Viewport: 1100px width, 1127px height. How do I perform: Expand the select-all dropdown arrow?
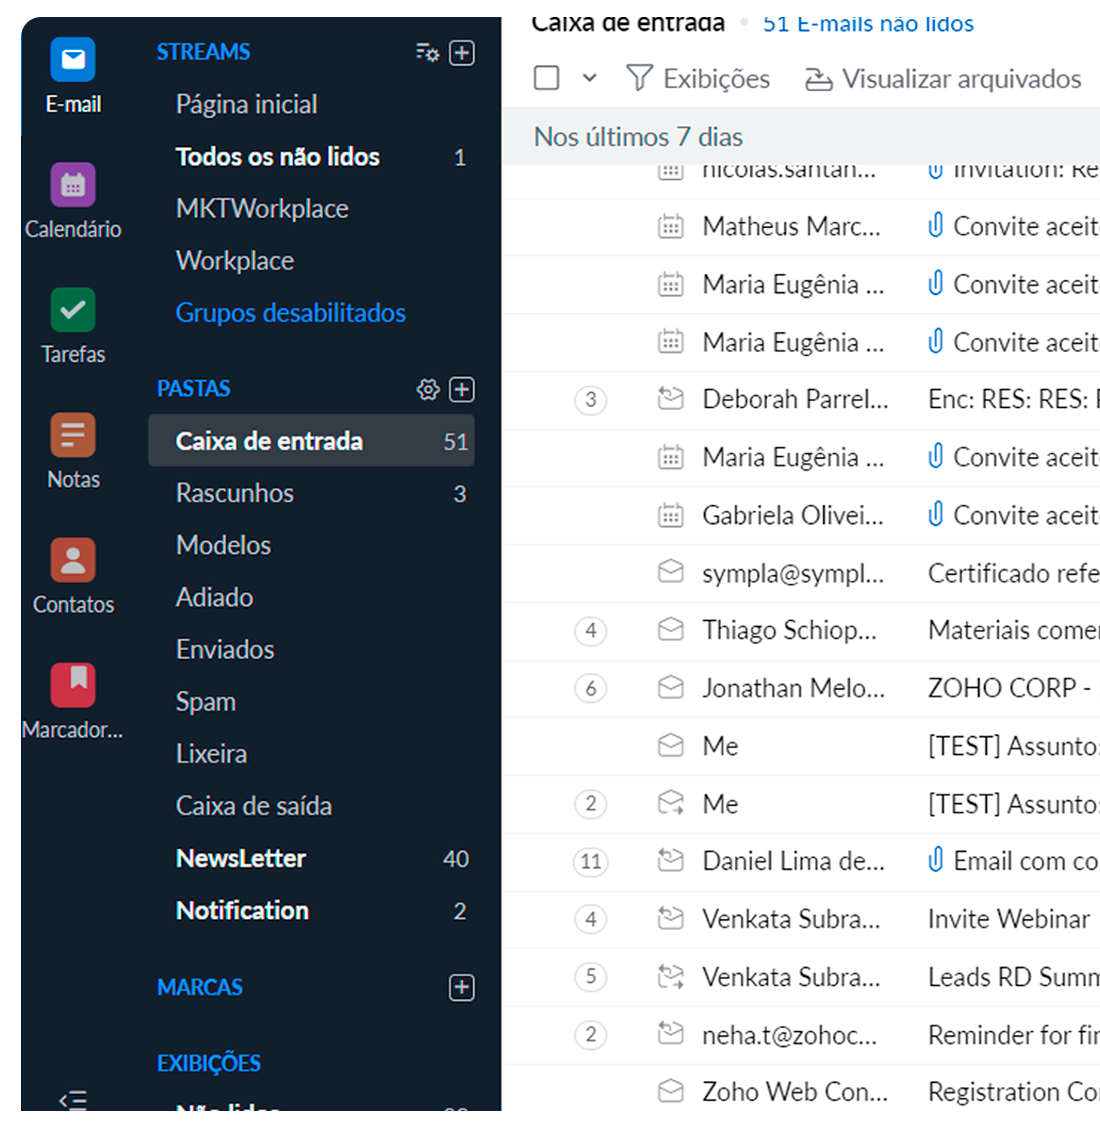pyautogui.click(x=590, y=78)
